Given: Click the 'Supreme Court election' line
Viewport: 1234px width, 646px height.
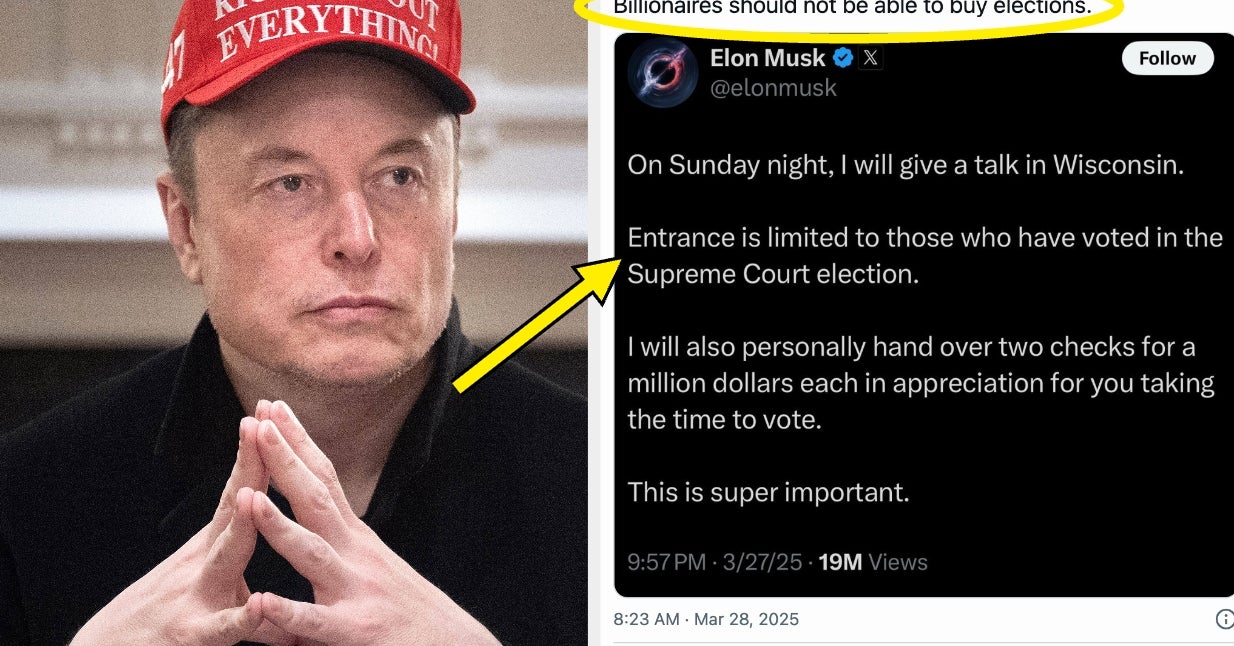Looking at the screenshot, I should (x=925, y=256).
